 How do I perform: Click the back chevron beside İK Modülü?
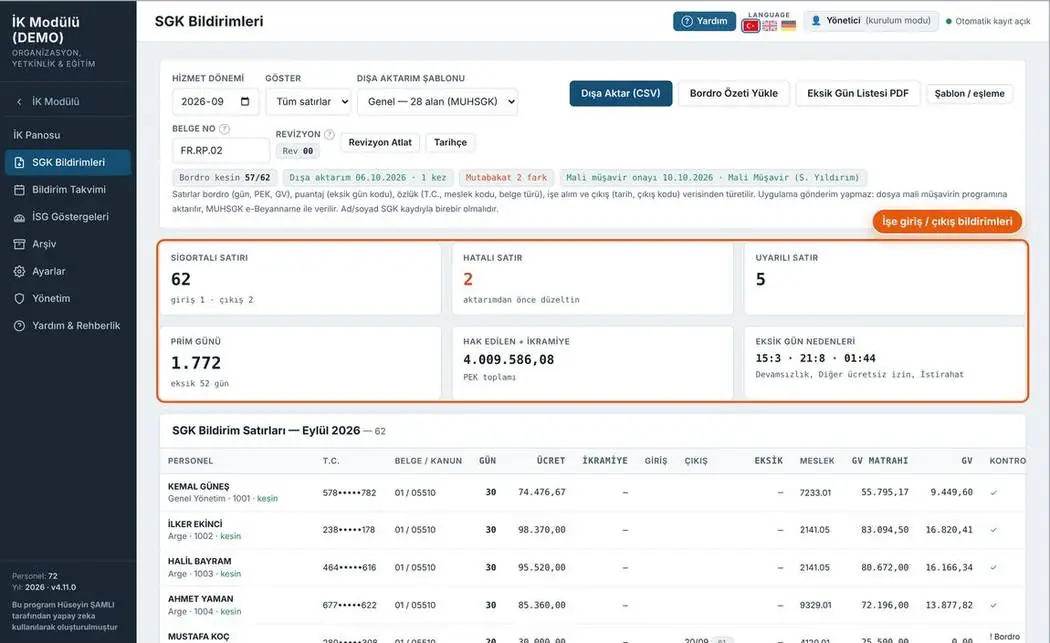[19, 102]
